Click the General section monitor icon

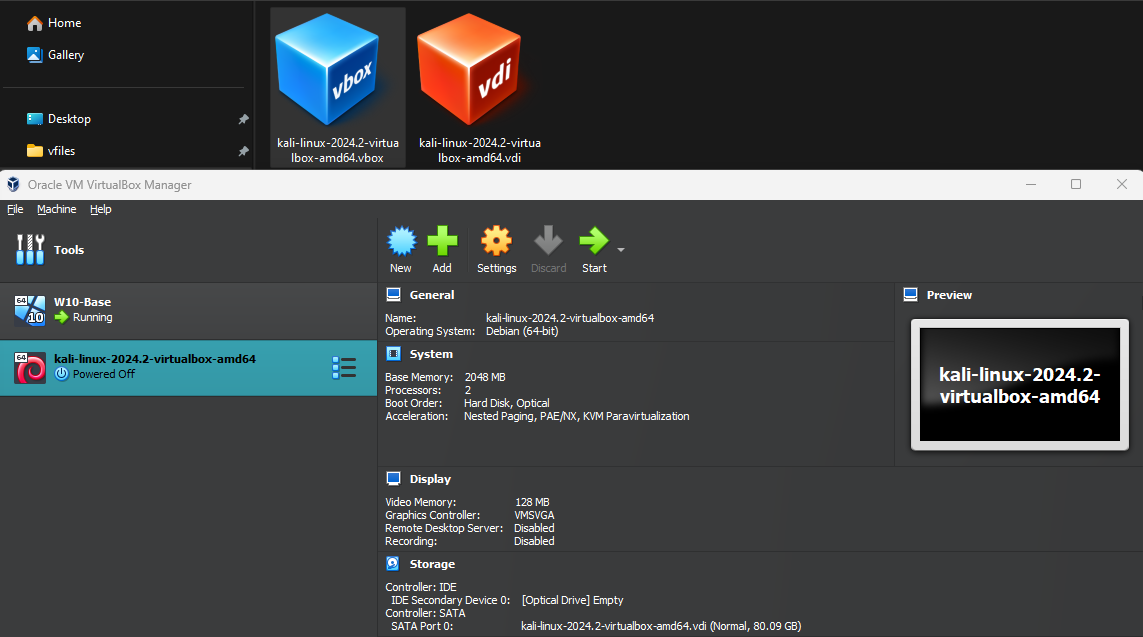(x=394, y=294)
